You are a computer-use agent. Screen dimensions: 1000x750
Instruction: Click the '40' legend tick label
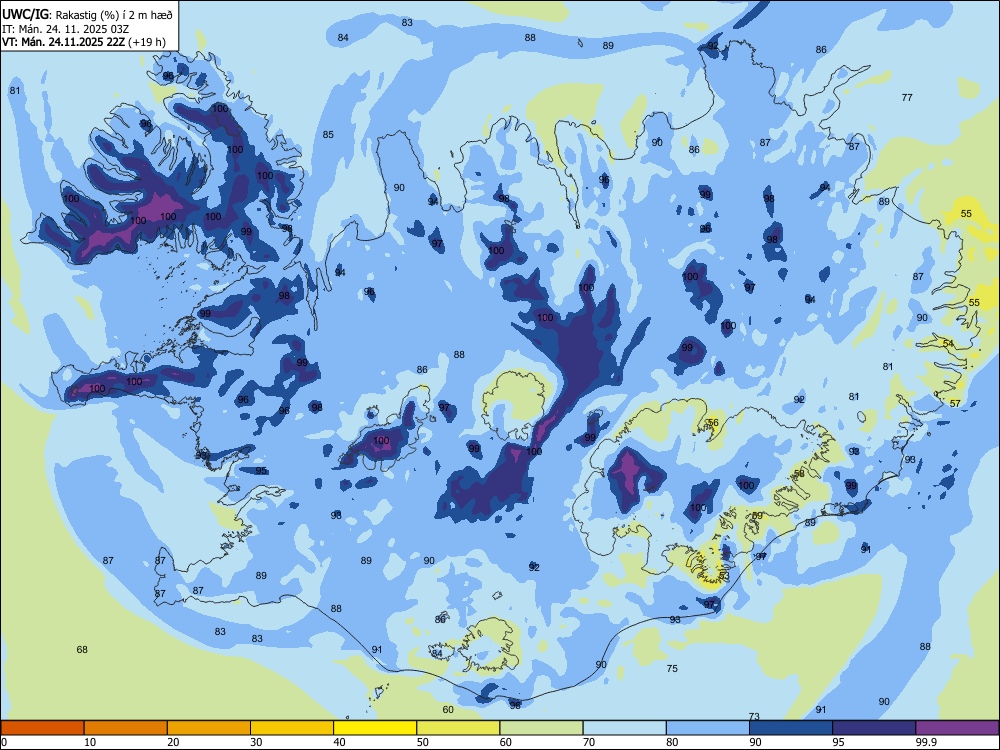[340, 742]
